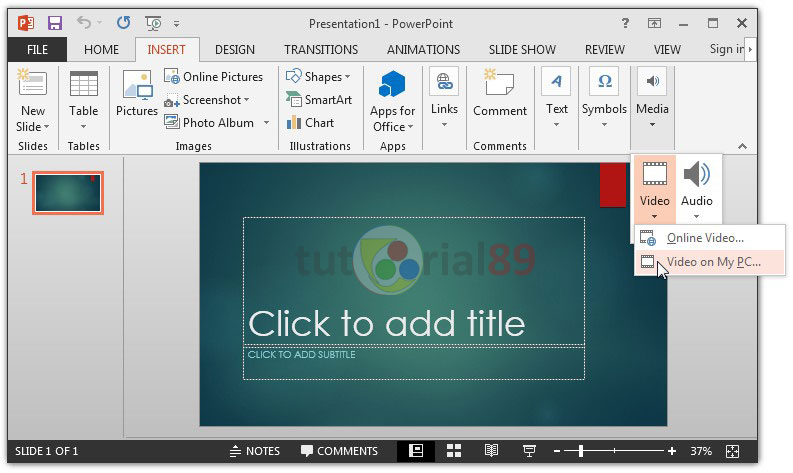Insert a new Comment
Viewport: 793px width, 473px height.
(x=500, y=94)
